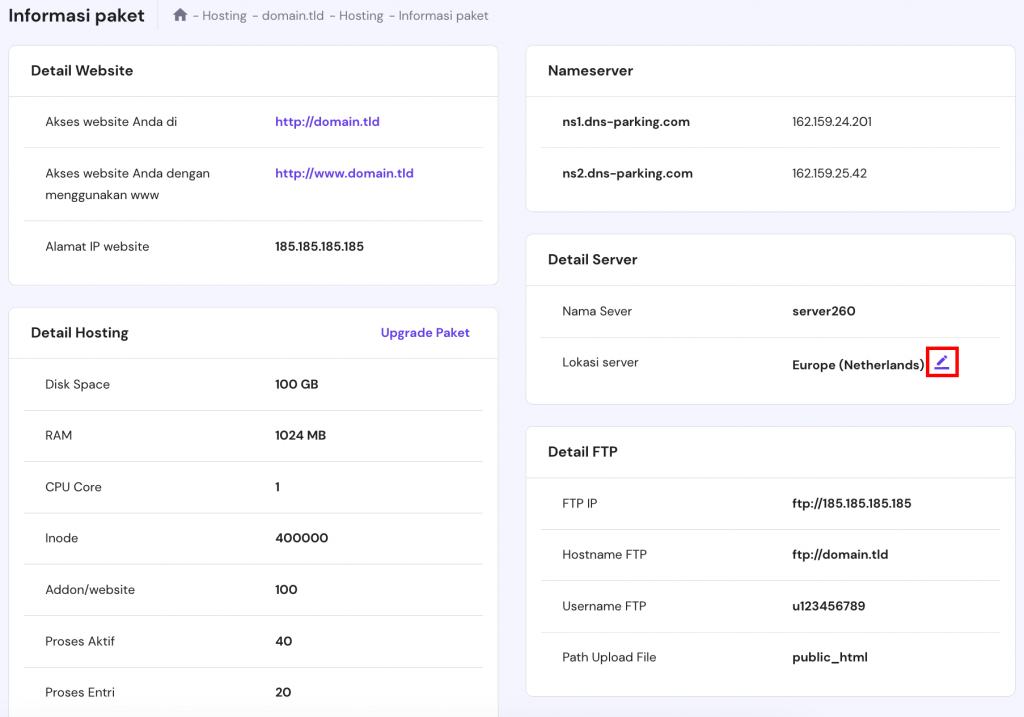Select the website IP address 185.185.185.185

pos(319,246)
